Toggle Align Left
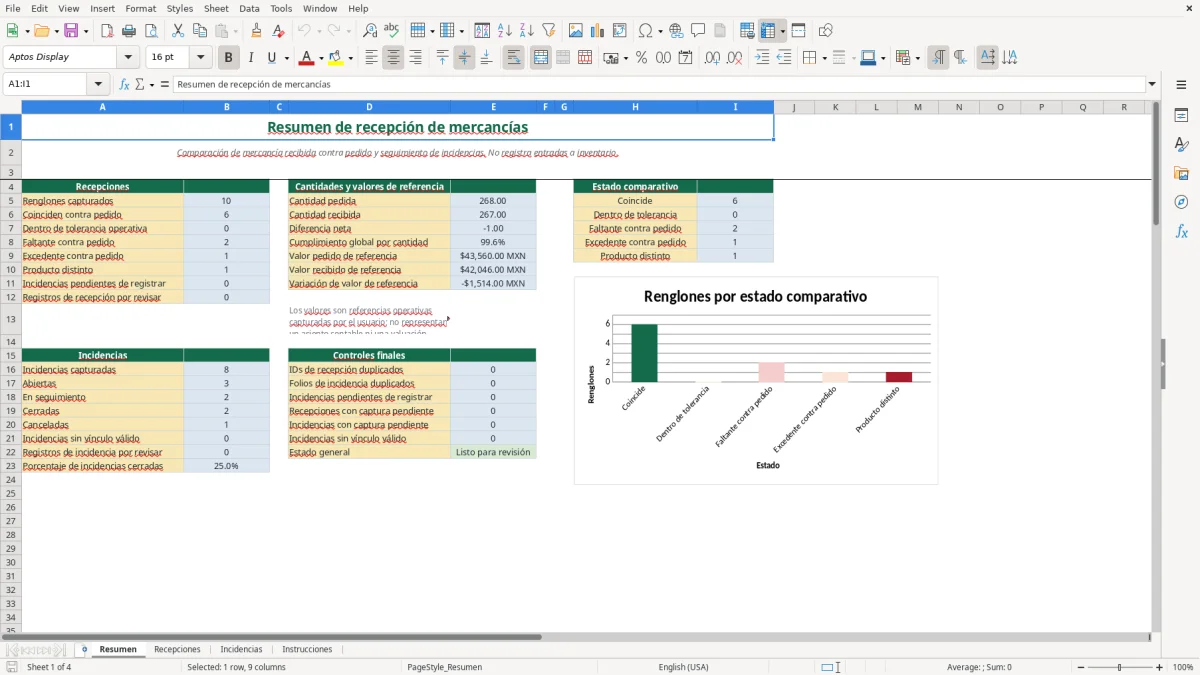The width and height of the screenshot is (1200, 675). [371, 58]
